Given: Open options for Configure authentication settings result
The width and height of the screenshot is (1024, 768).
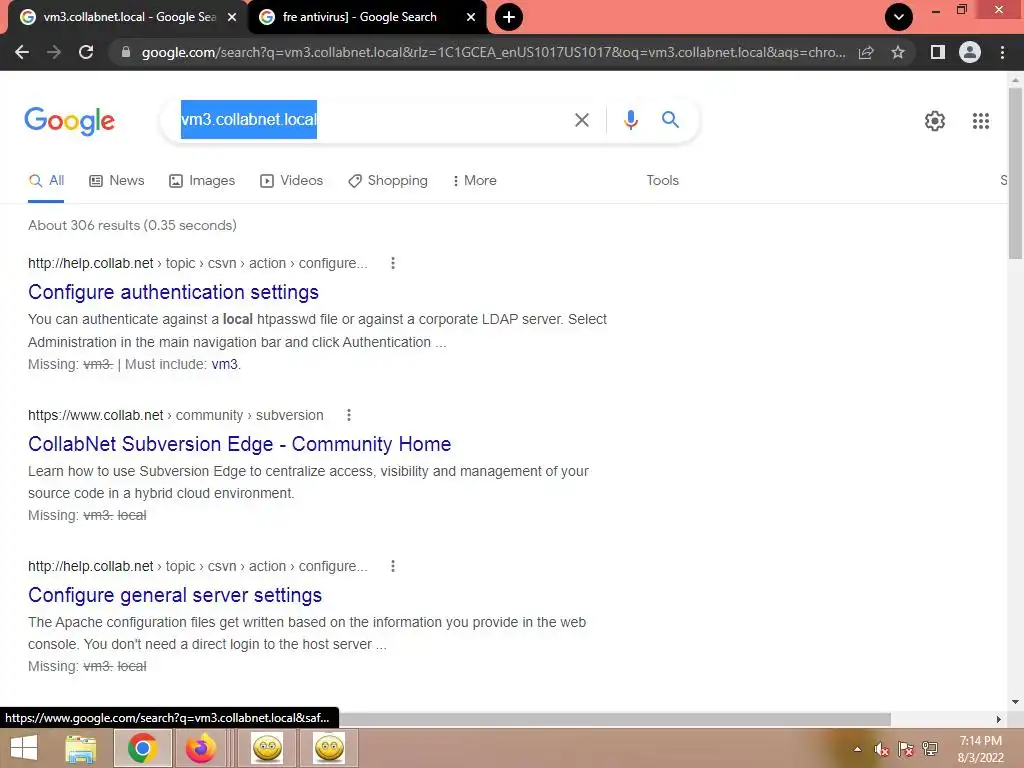Looking at the screenshot, I should [x=392, y=263].
